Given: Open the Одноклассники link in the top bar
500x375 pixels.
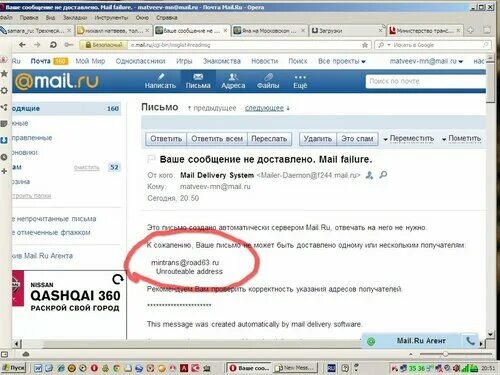Looking at the screenshot, I should (140, 61).
